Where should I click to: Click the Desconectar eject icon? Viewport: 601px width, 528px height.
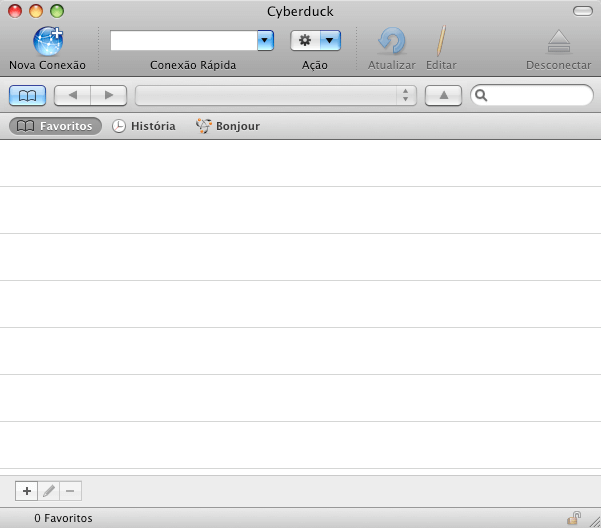pyautogui.click(x=559, y=42)
